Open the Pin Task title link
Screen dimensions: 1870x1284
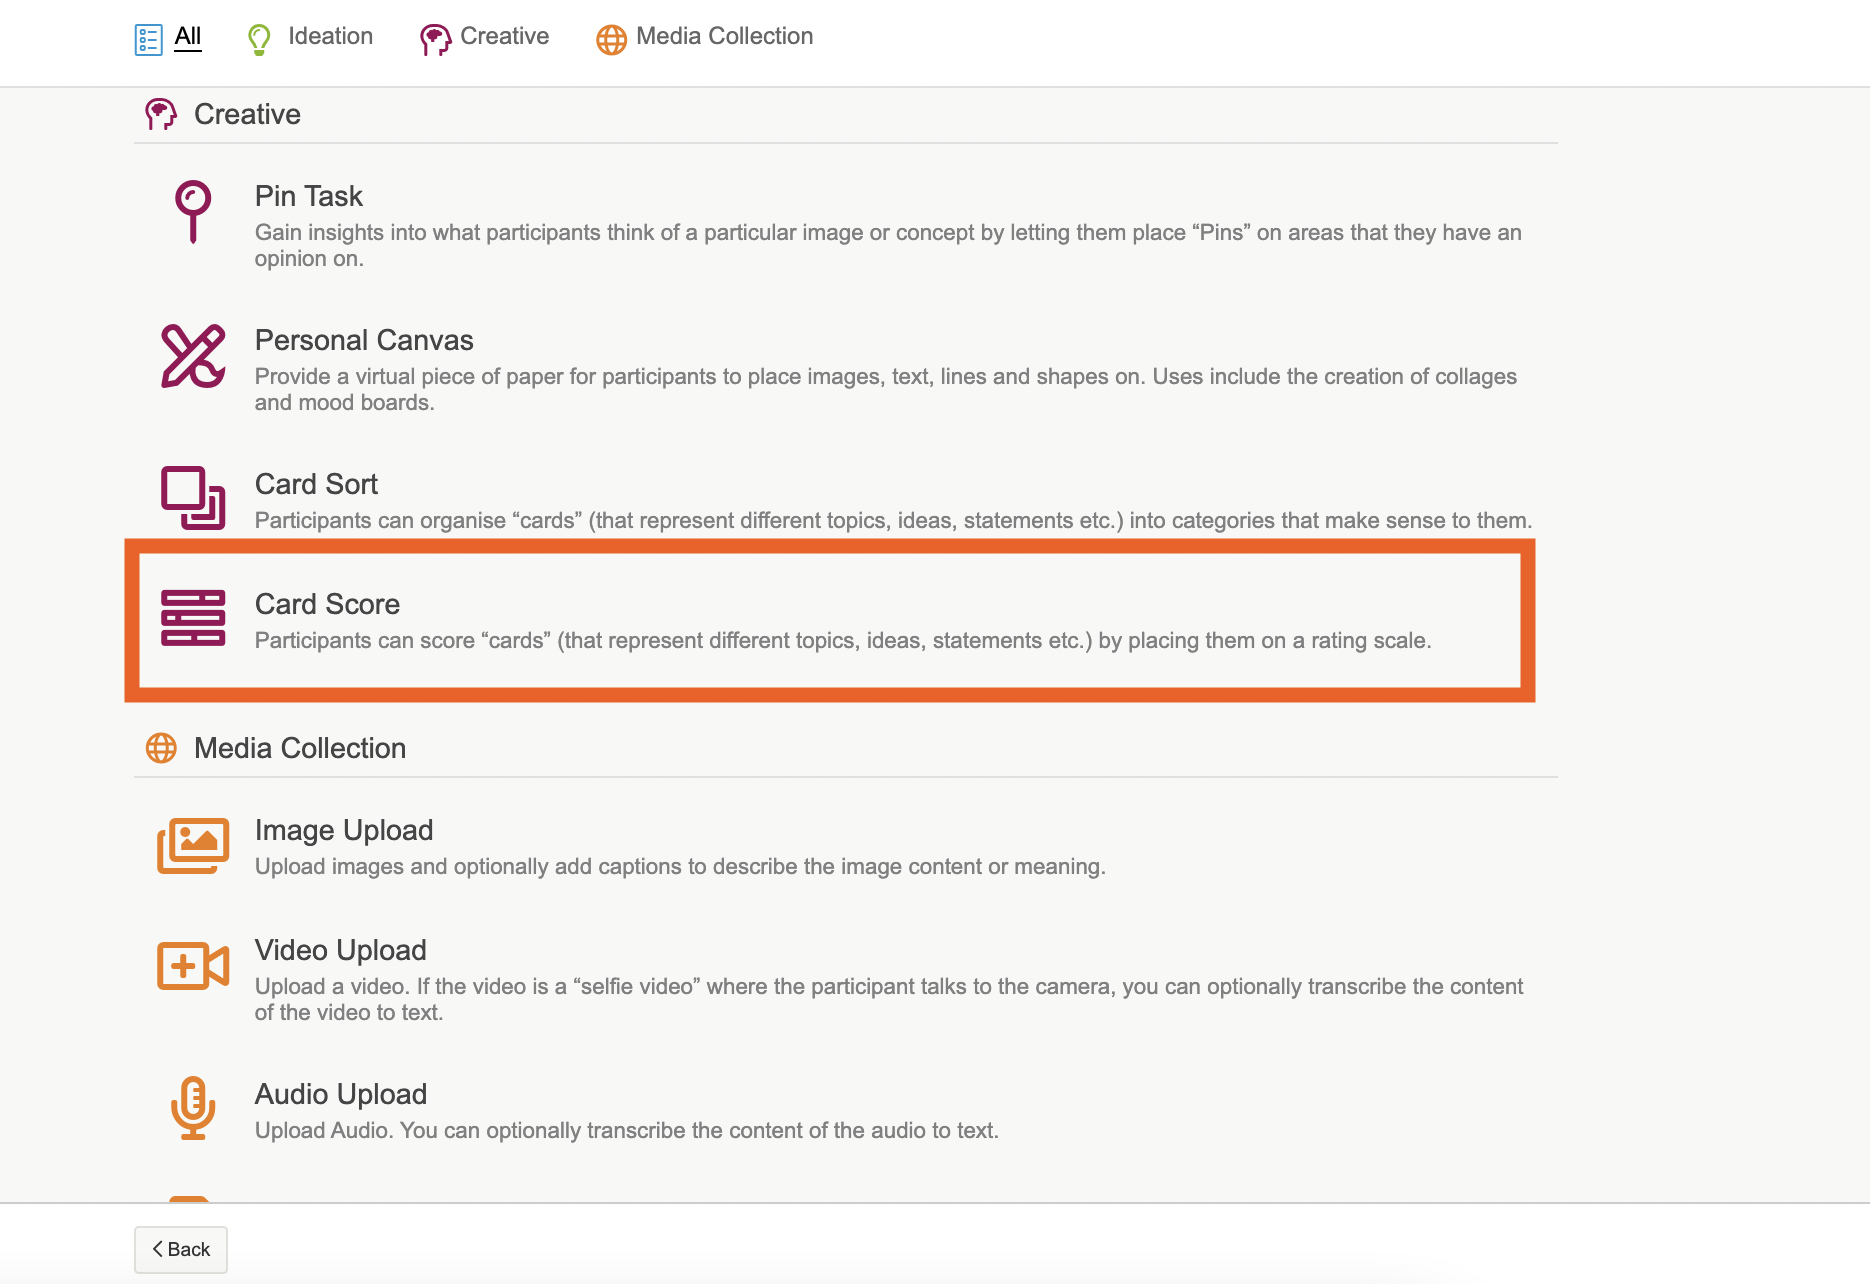(x=308, y=196)
